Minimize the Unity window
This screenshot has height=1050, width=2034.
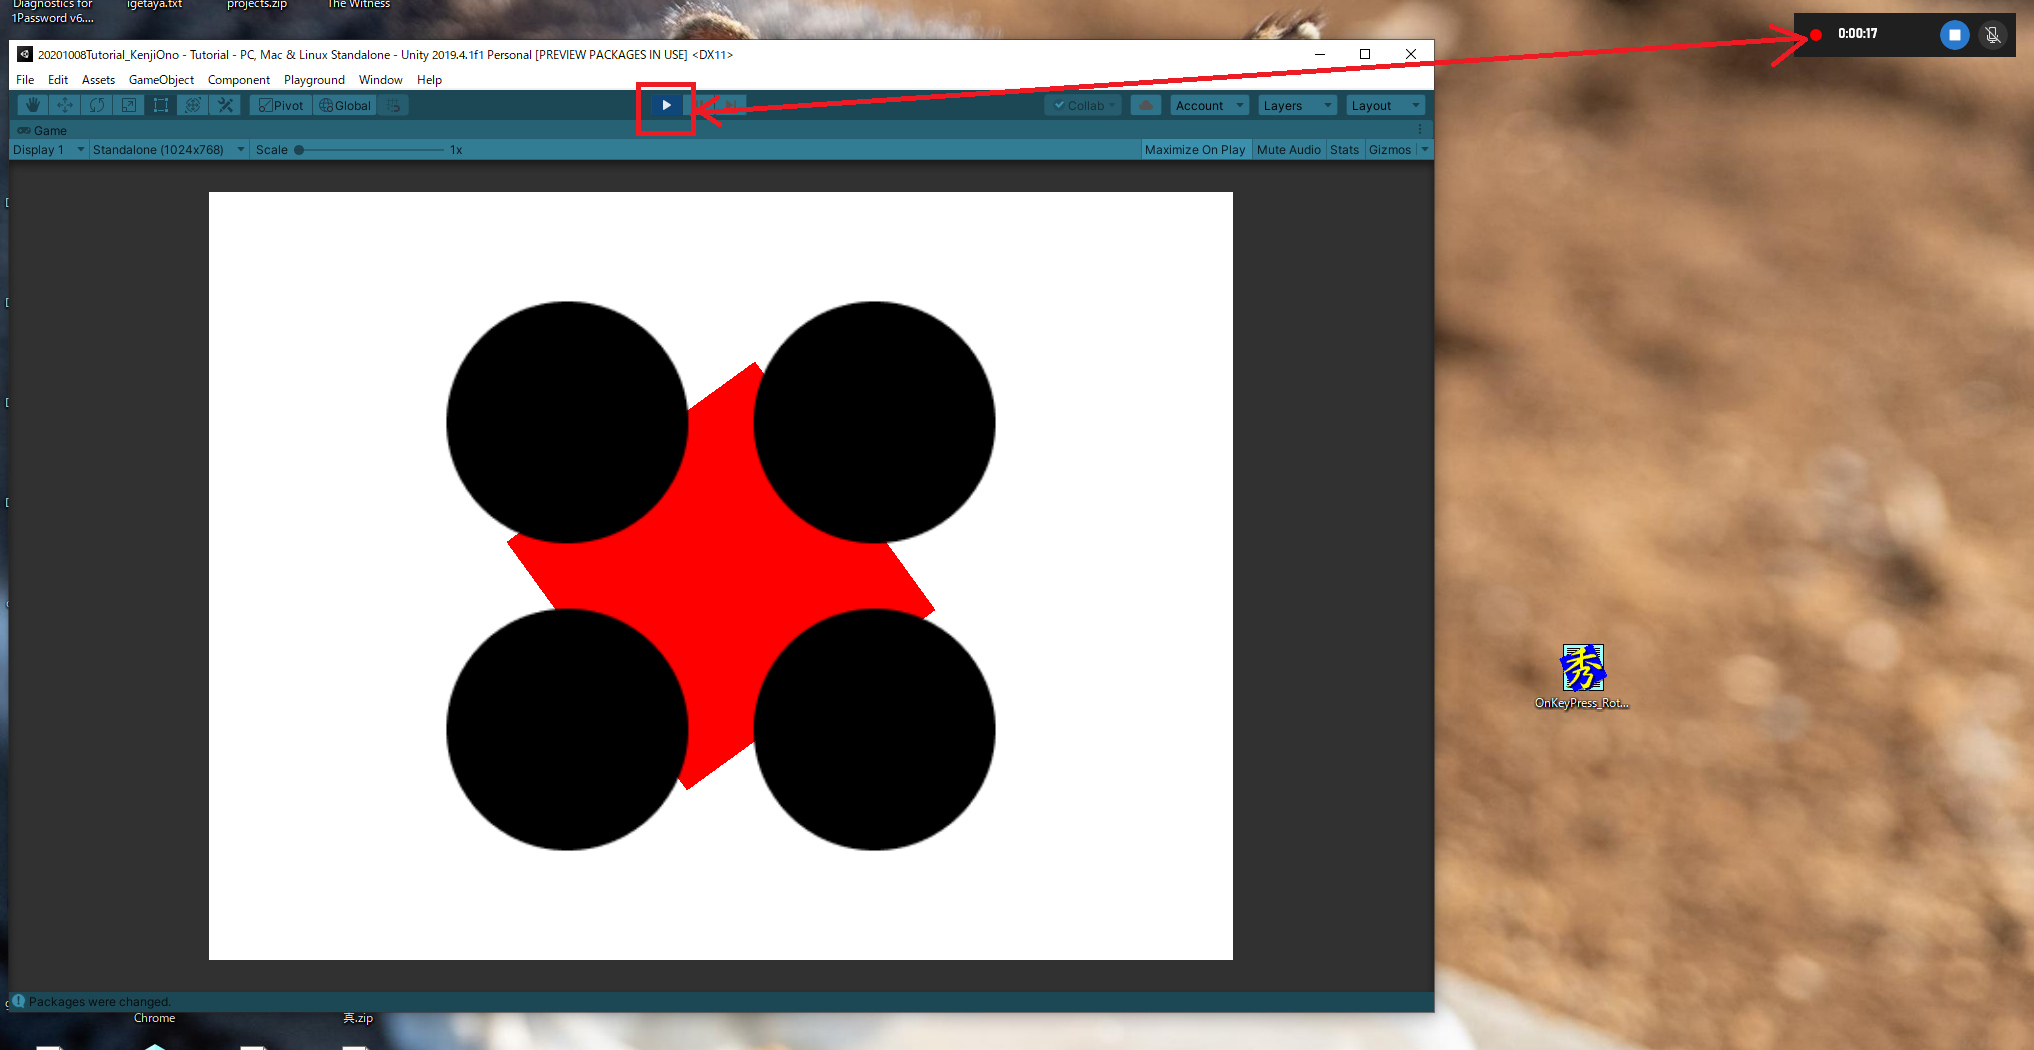(1320, 54)
